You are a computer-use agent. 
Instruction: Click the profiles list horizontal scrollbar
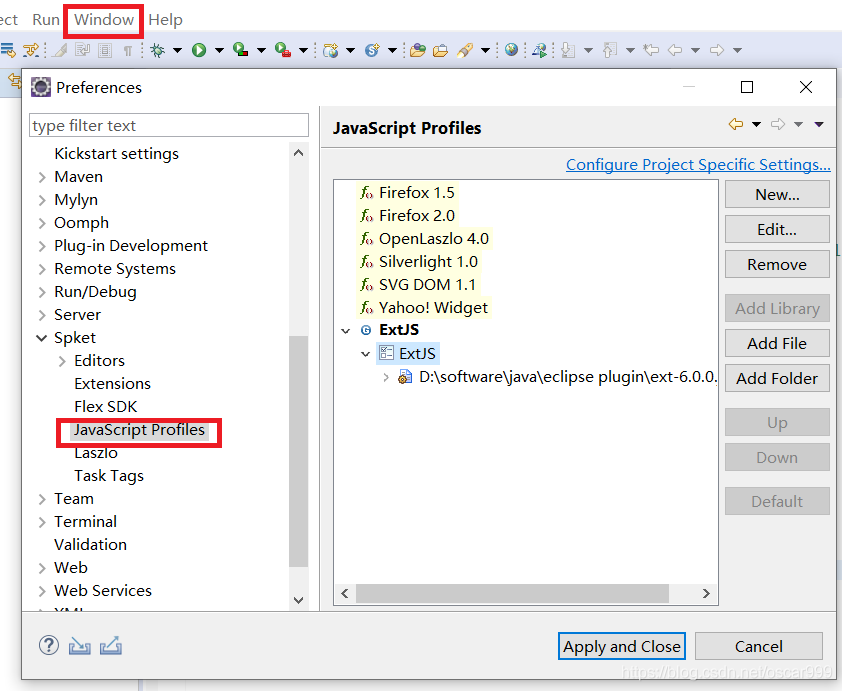click(x=512, y=593)
